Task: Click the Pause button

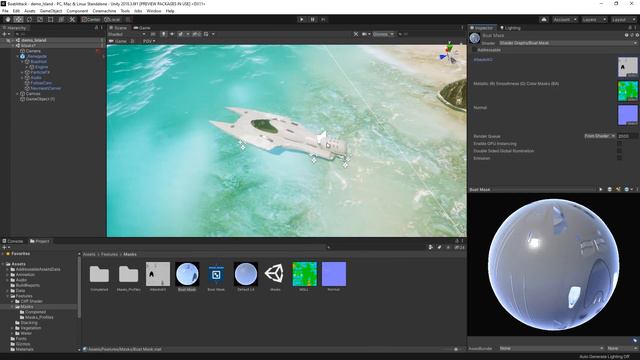Action: click(x=313, y=19)
